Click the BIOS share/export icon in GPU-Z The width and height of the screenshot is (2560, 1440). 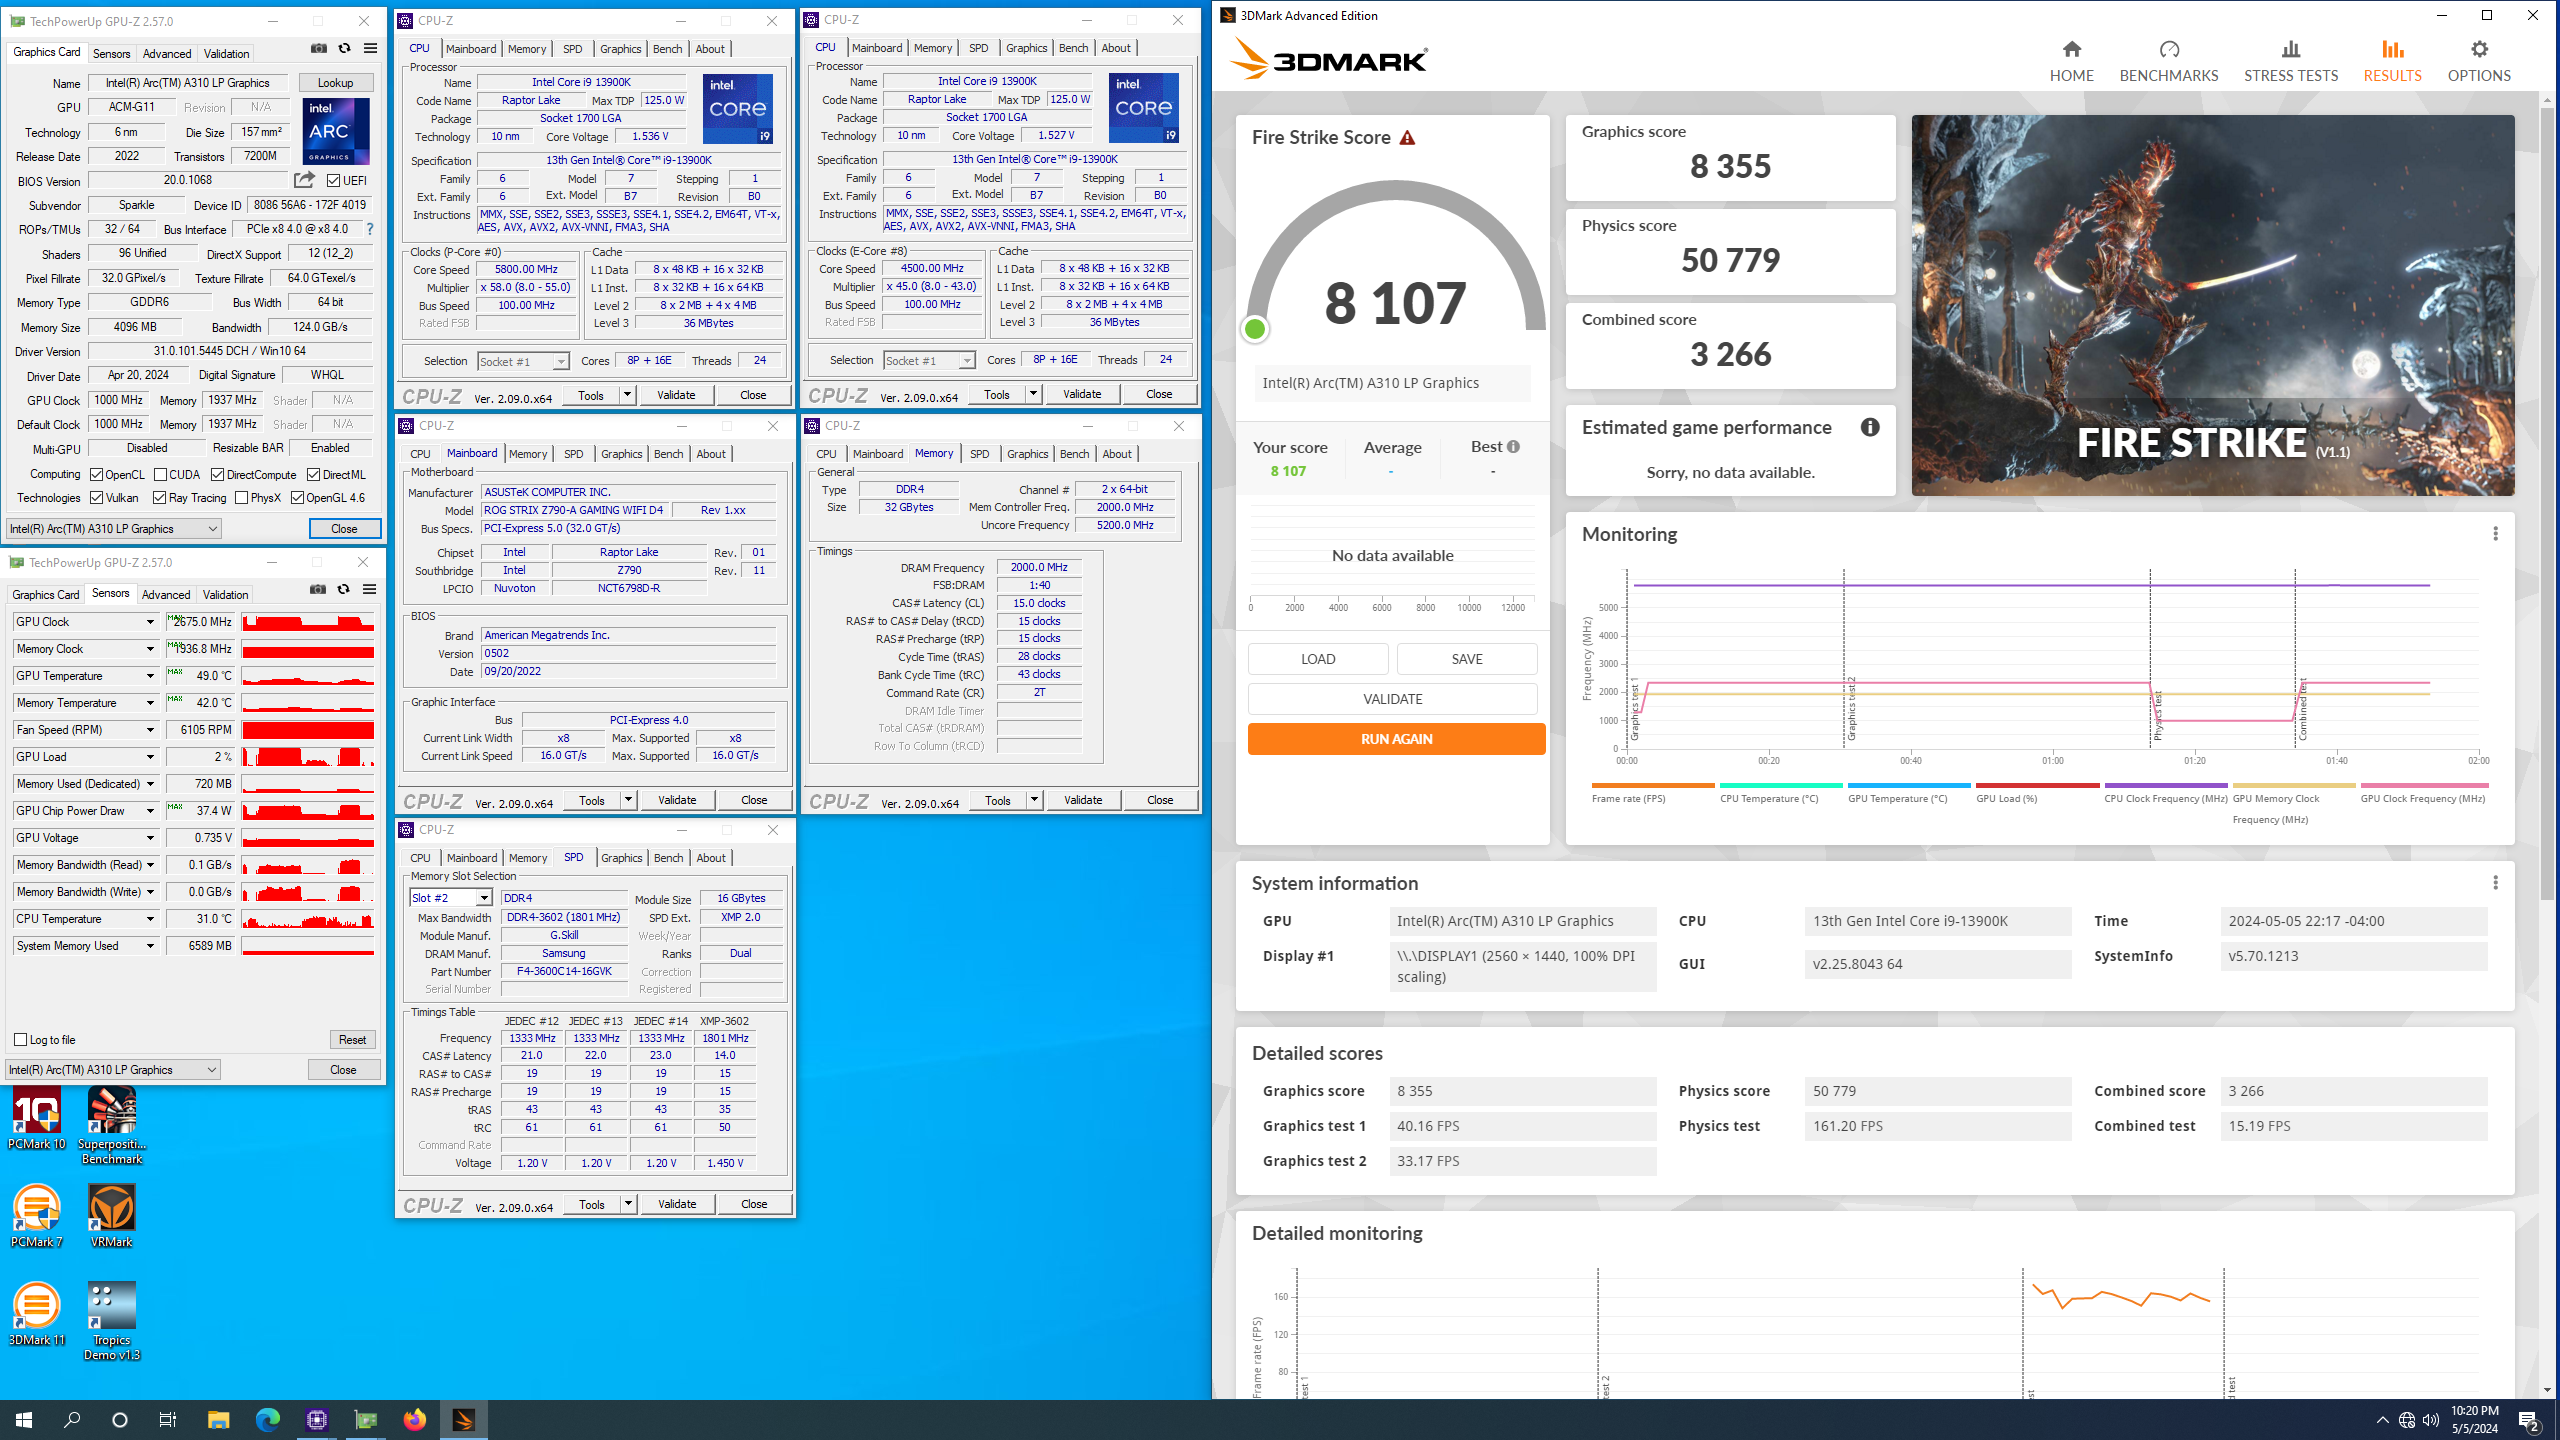[x=304, y=180]
